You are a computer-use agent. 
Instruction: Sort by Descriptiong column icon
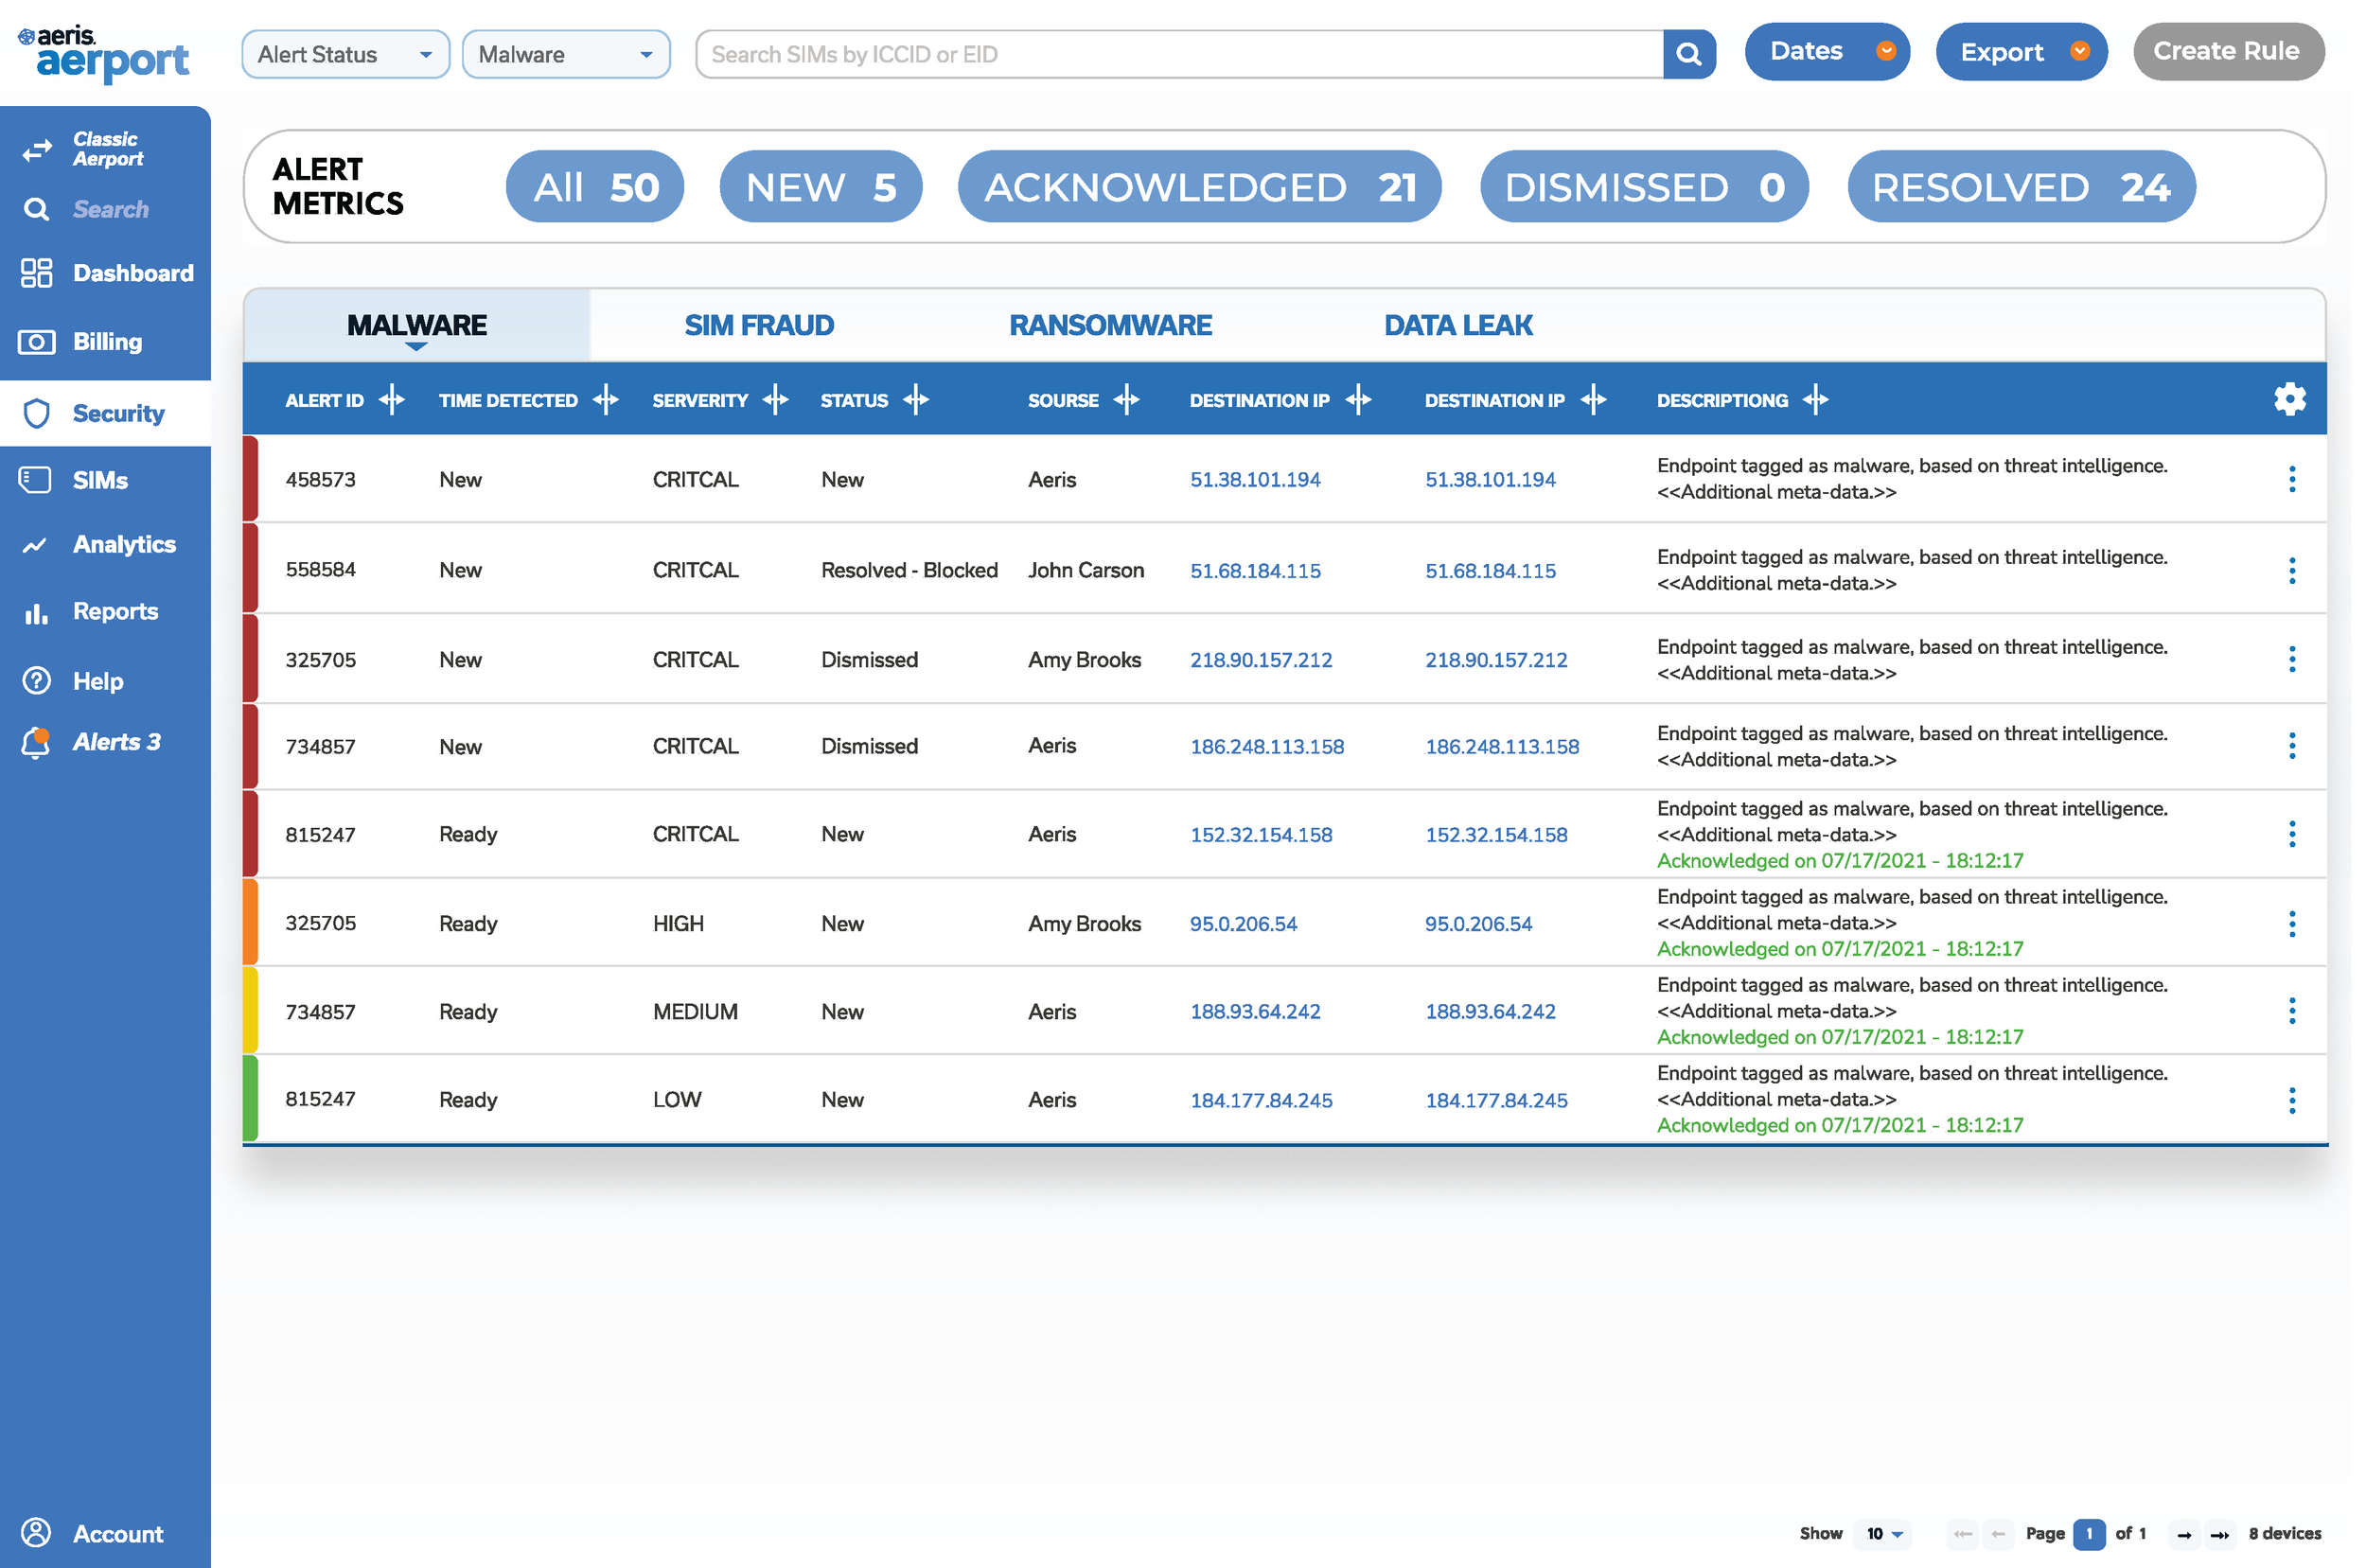[x=1816, y=400]
